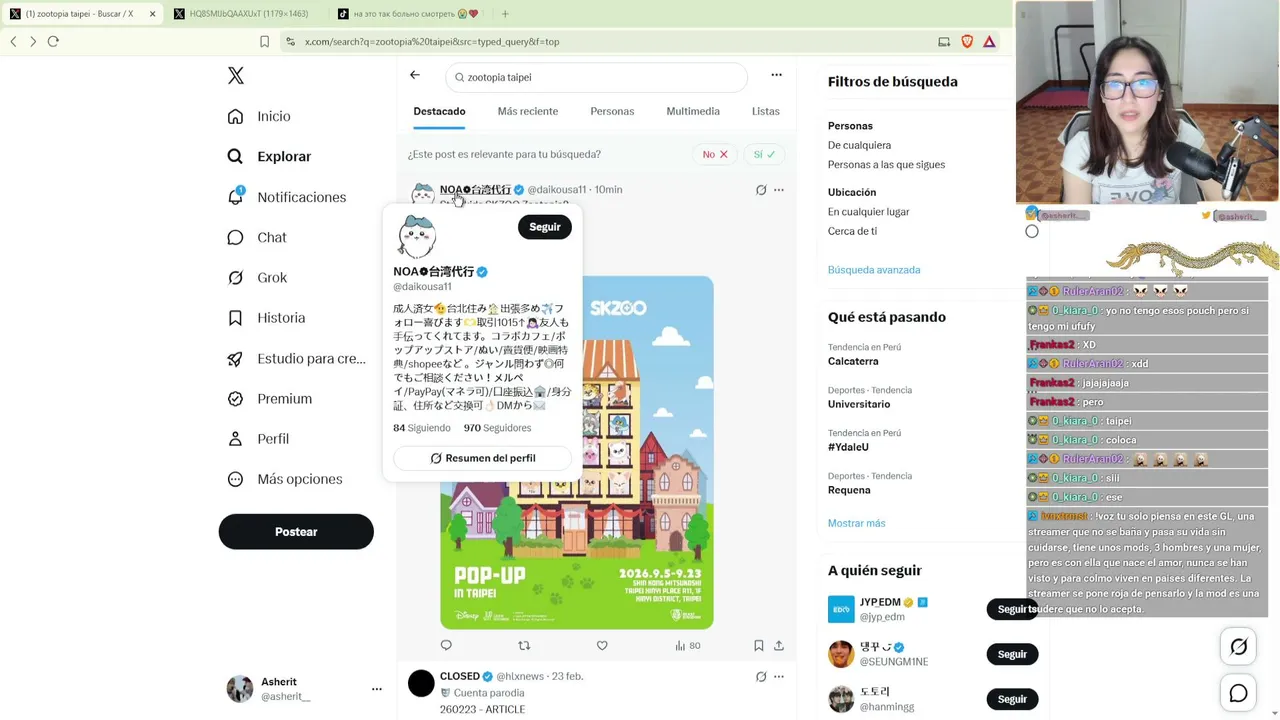Mark post as not relevant with No
The height and width of the screenshot is (720, 1280).
[x=714, y=154]
